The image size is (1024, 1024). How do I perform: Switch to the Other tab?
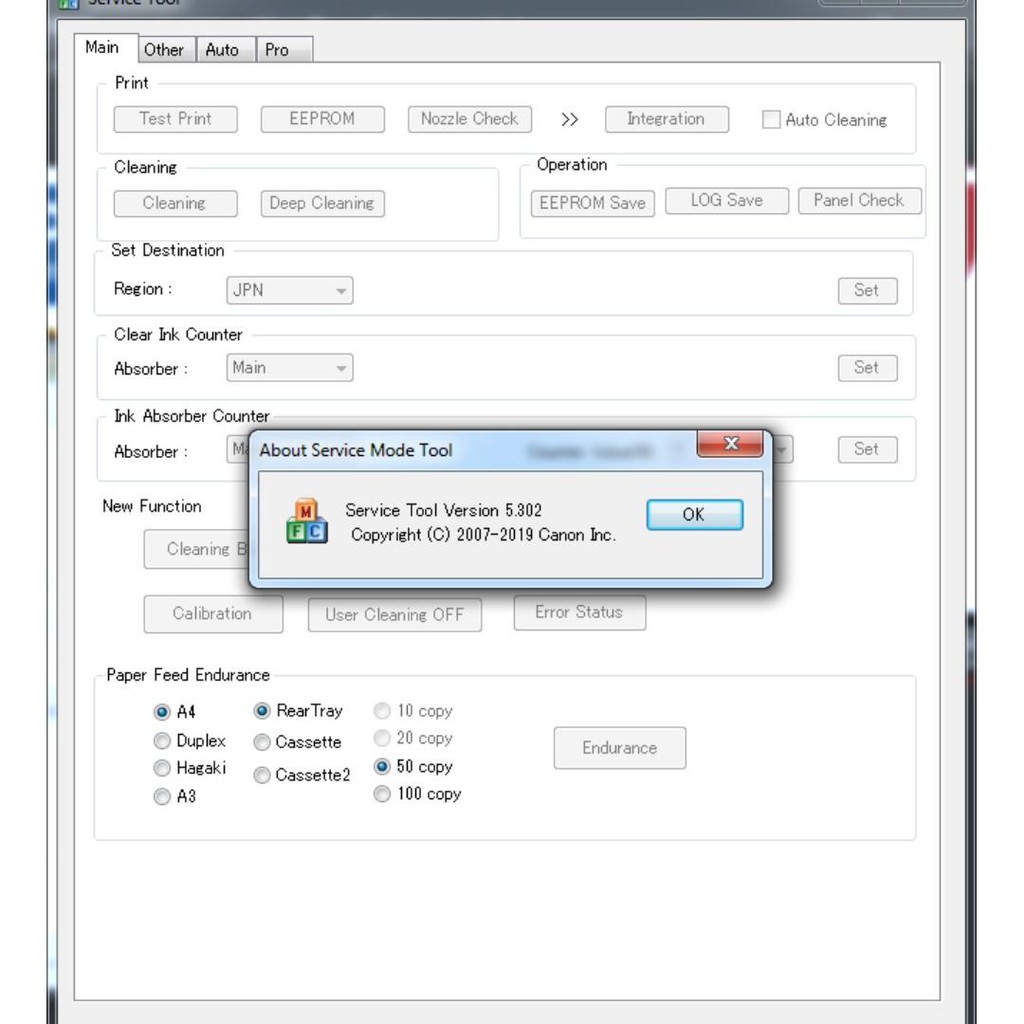point(163,49)
